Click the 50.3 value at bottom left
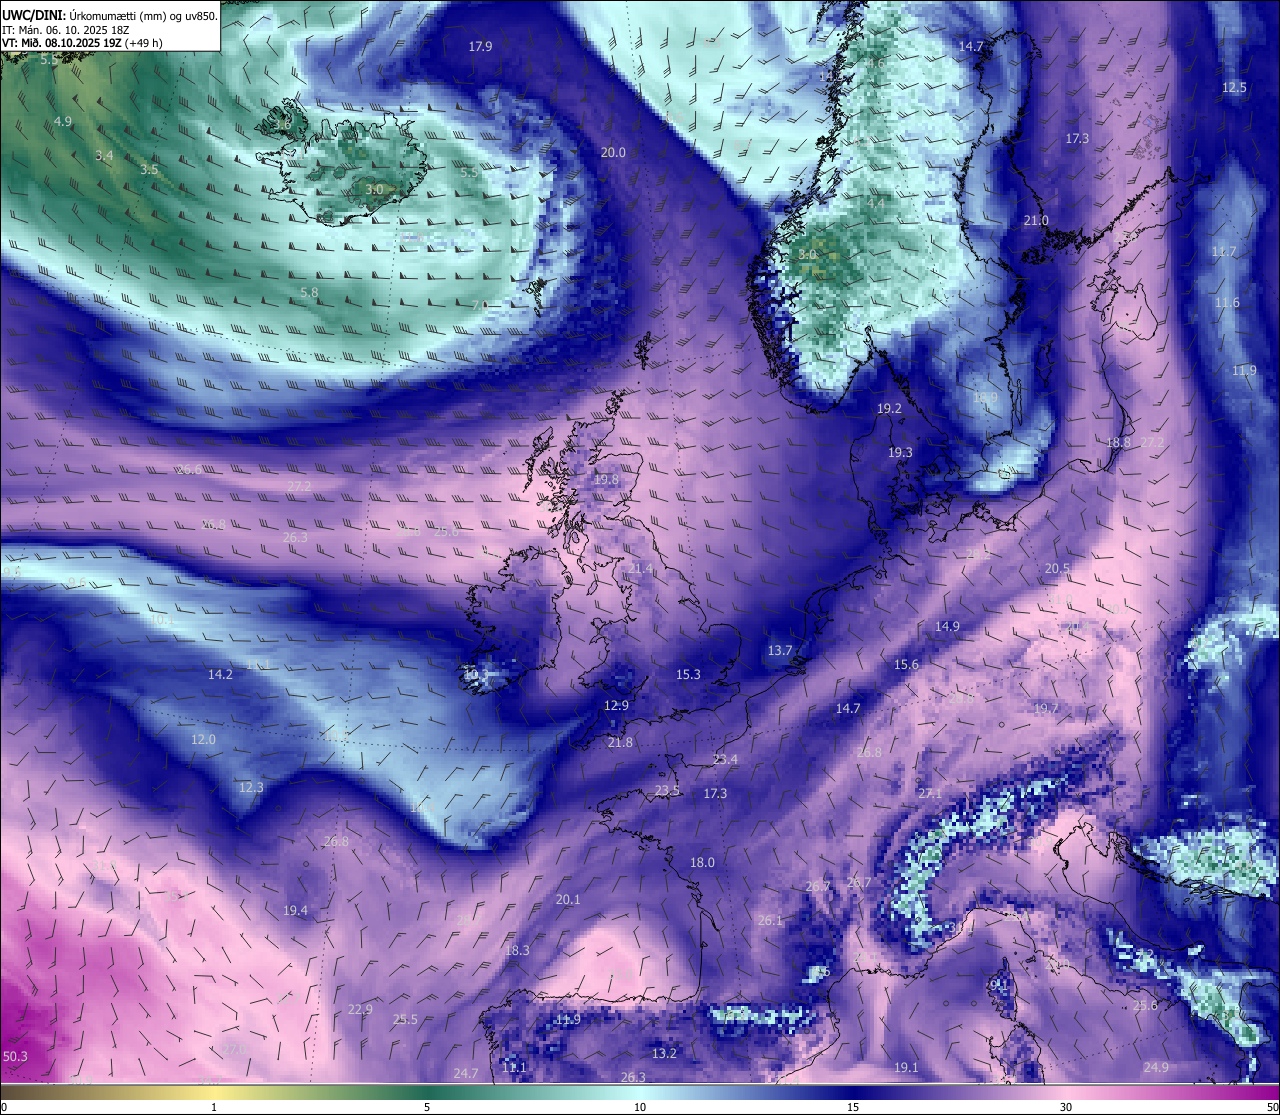 (x=15, y=1056)
